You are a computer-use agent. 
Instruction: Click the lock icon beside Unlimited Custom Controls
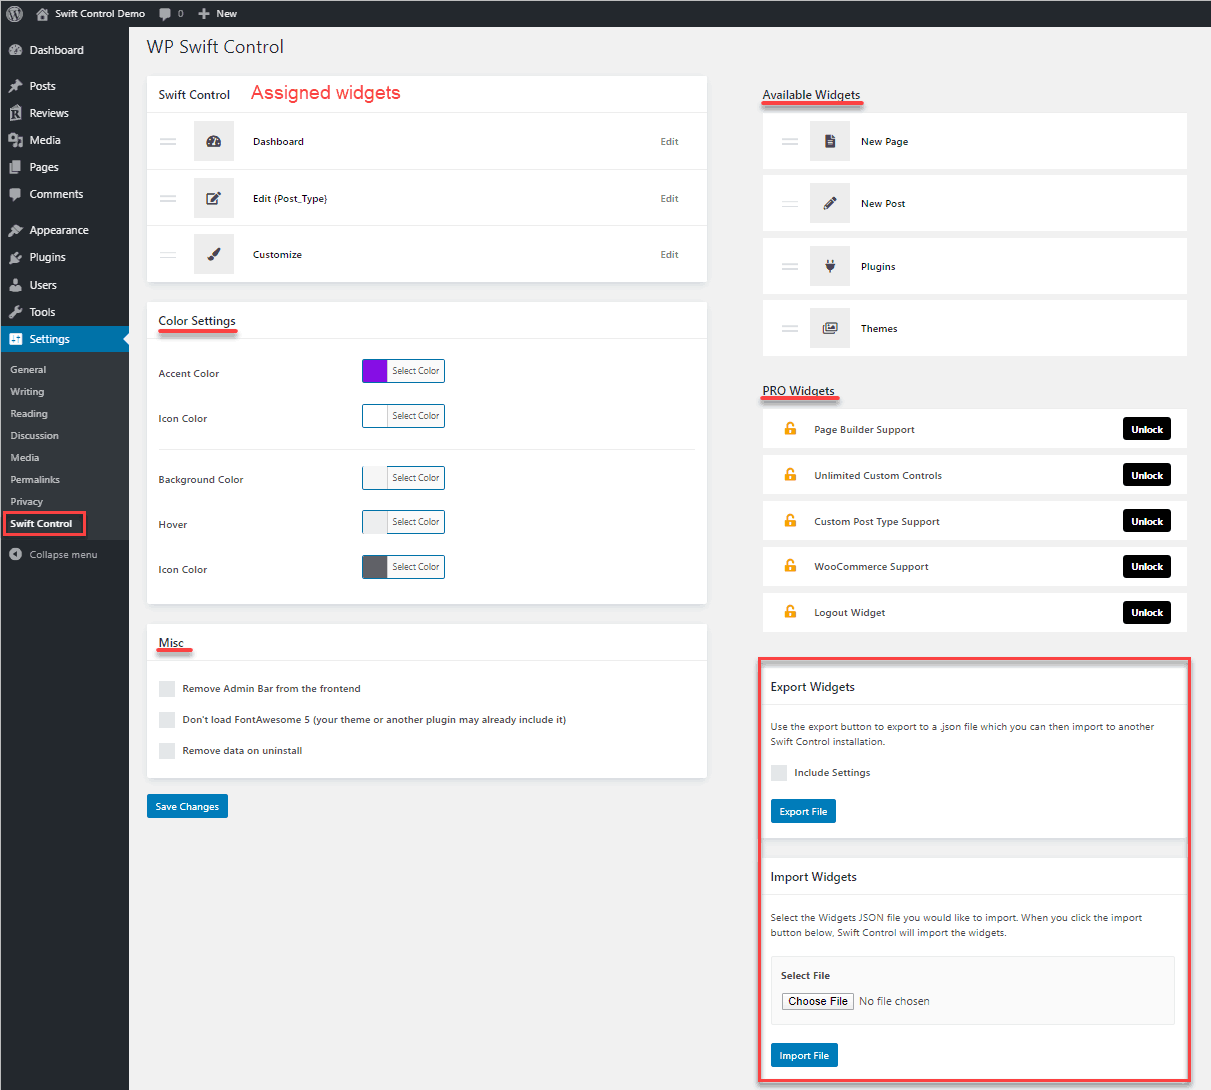pyautogui.click(x=790, y=475)
